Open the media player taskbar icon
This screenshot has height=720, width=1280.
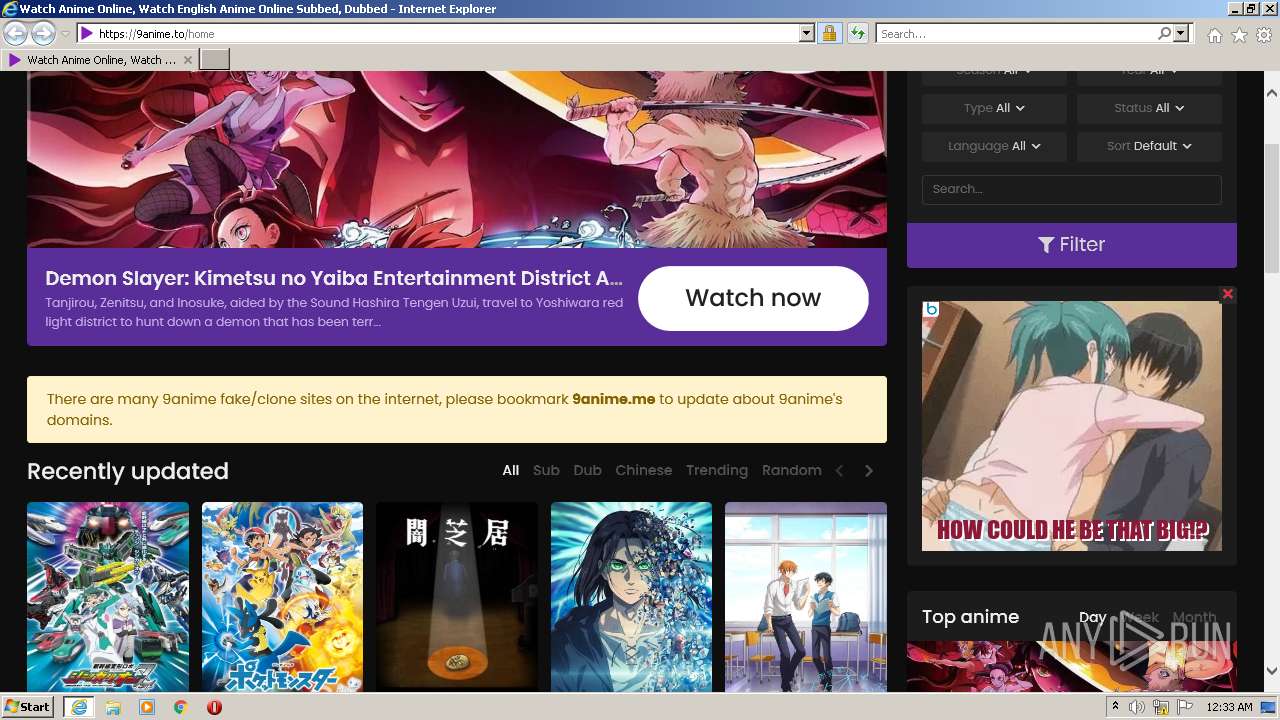[x=147, y=707]
